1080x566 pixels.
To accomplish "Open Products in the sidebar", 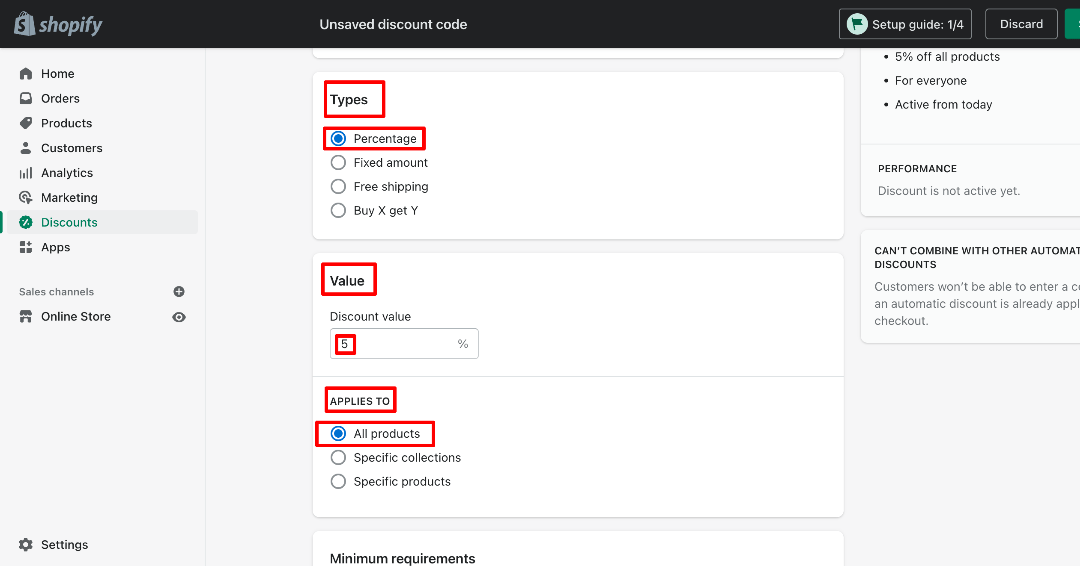I will click(67, 123).
